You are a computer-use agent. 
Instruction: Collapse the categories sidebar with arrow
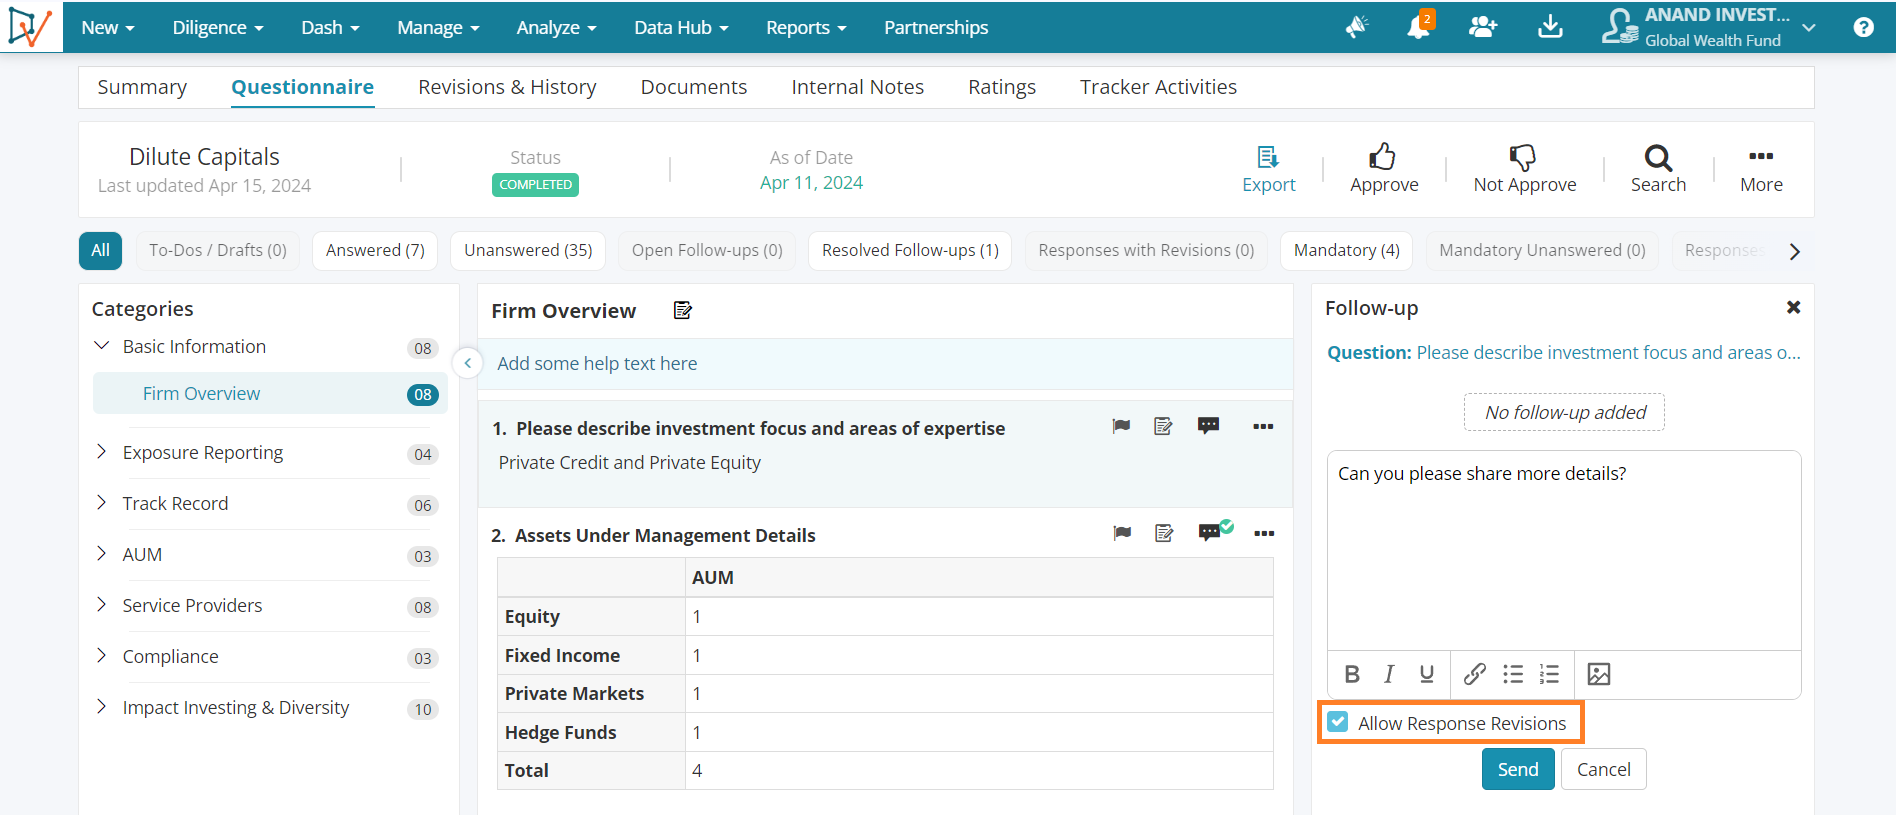[x=467, y=363]
